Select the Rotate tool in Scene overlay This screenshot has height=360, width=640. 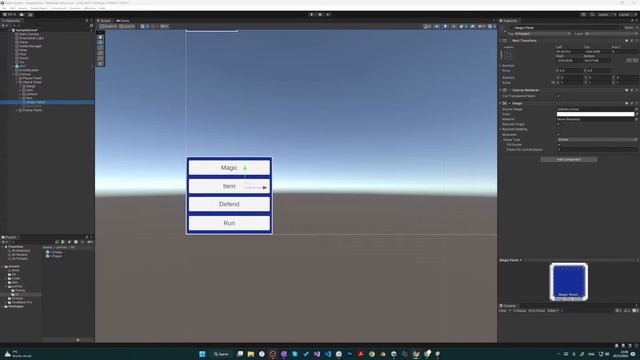point(100,48)
